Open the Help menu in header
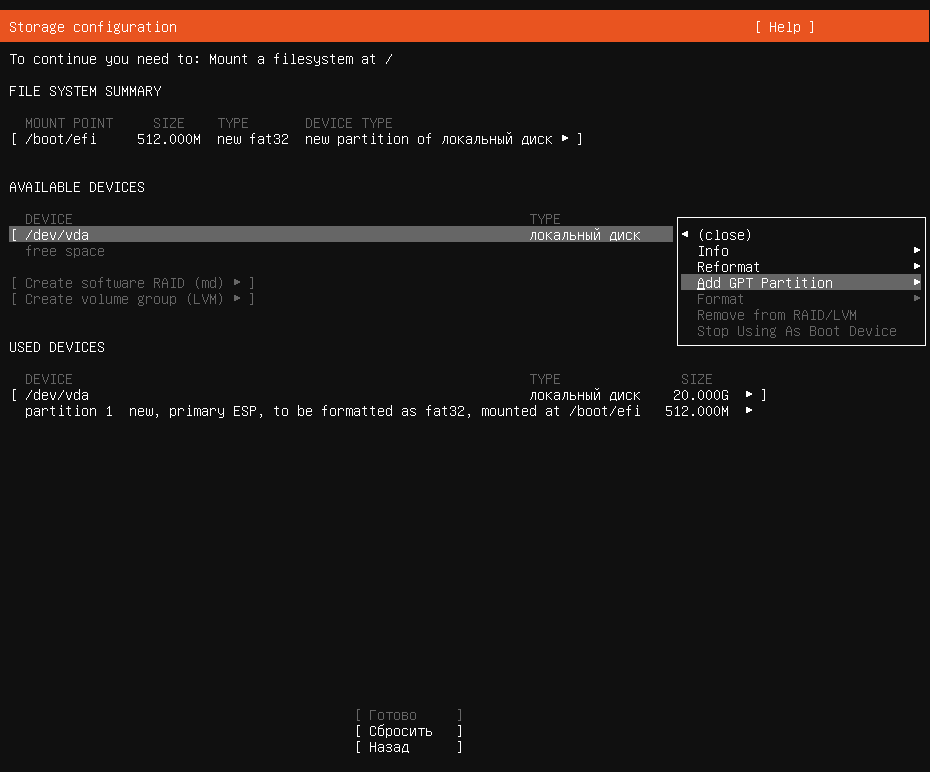Viewport: 930px width, 772px height. [785, 27]
